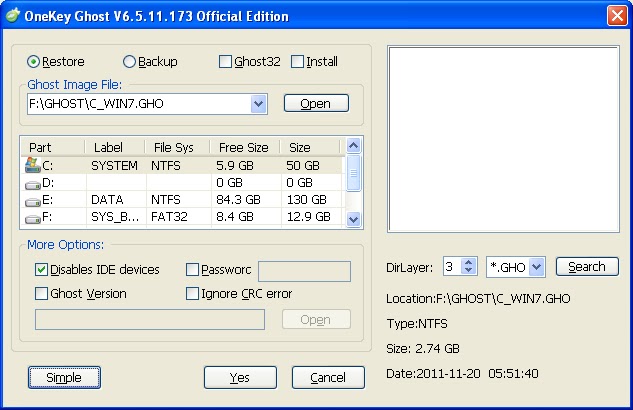
Task: Select the D: drive icon
Action: pos(33,184)
